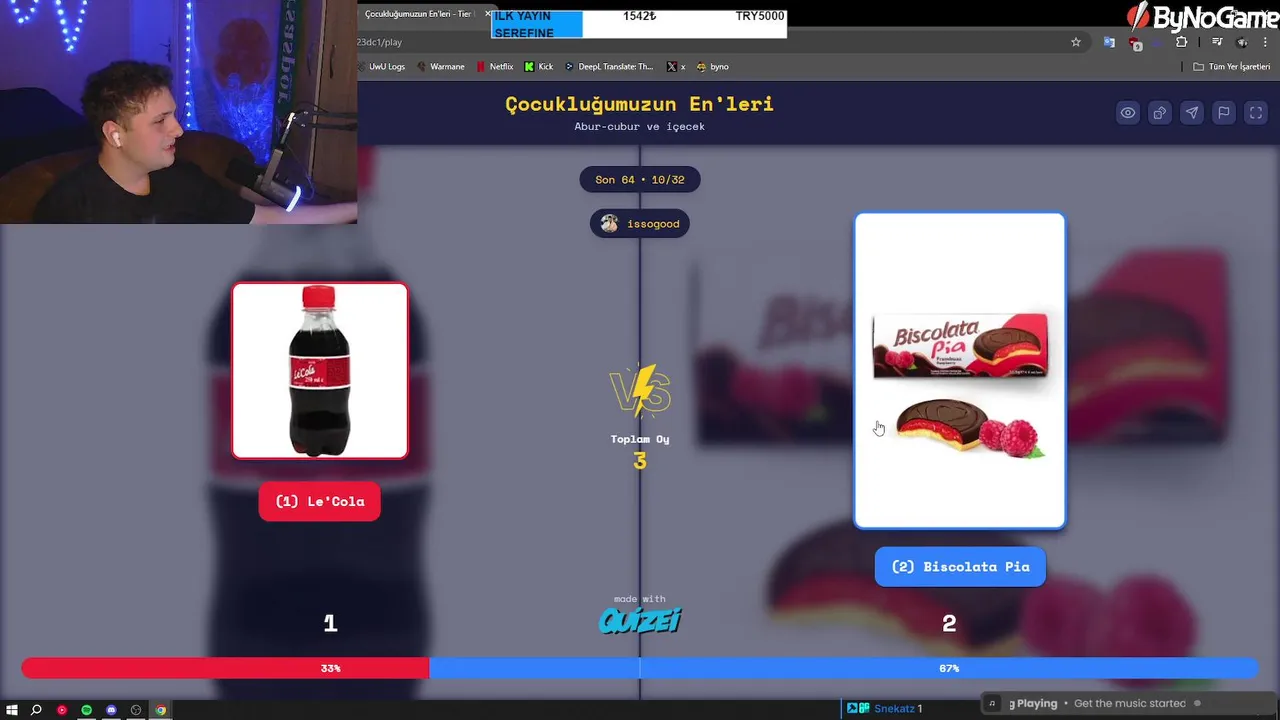This screenshot has height=720, width=1280.
Task: Open the DeepL Translate bookmark
Action: [609, 67]
